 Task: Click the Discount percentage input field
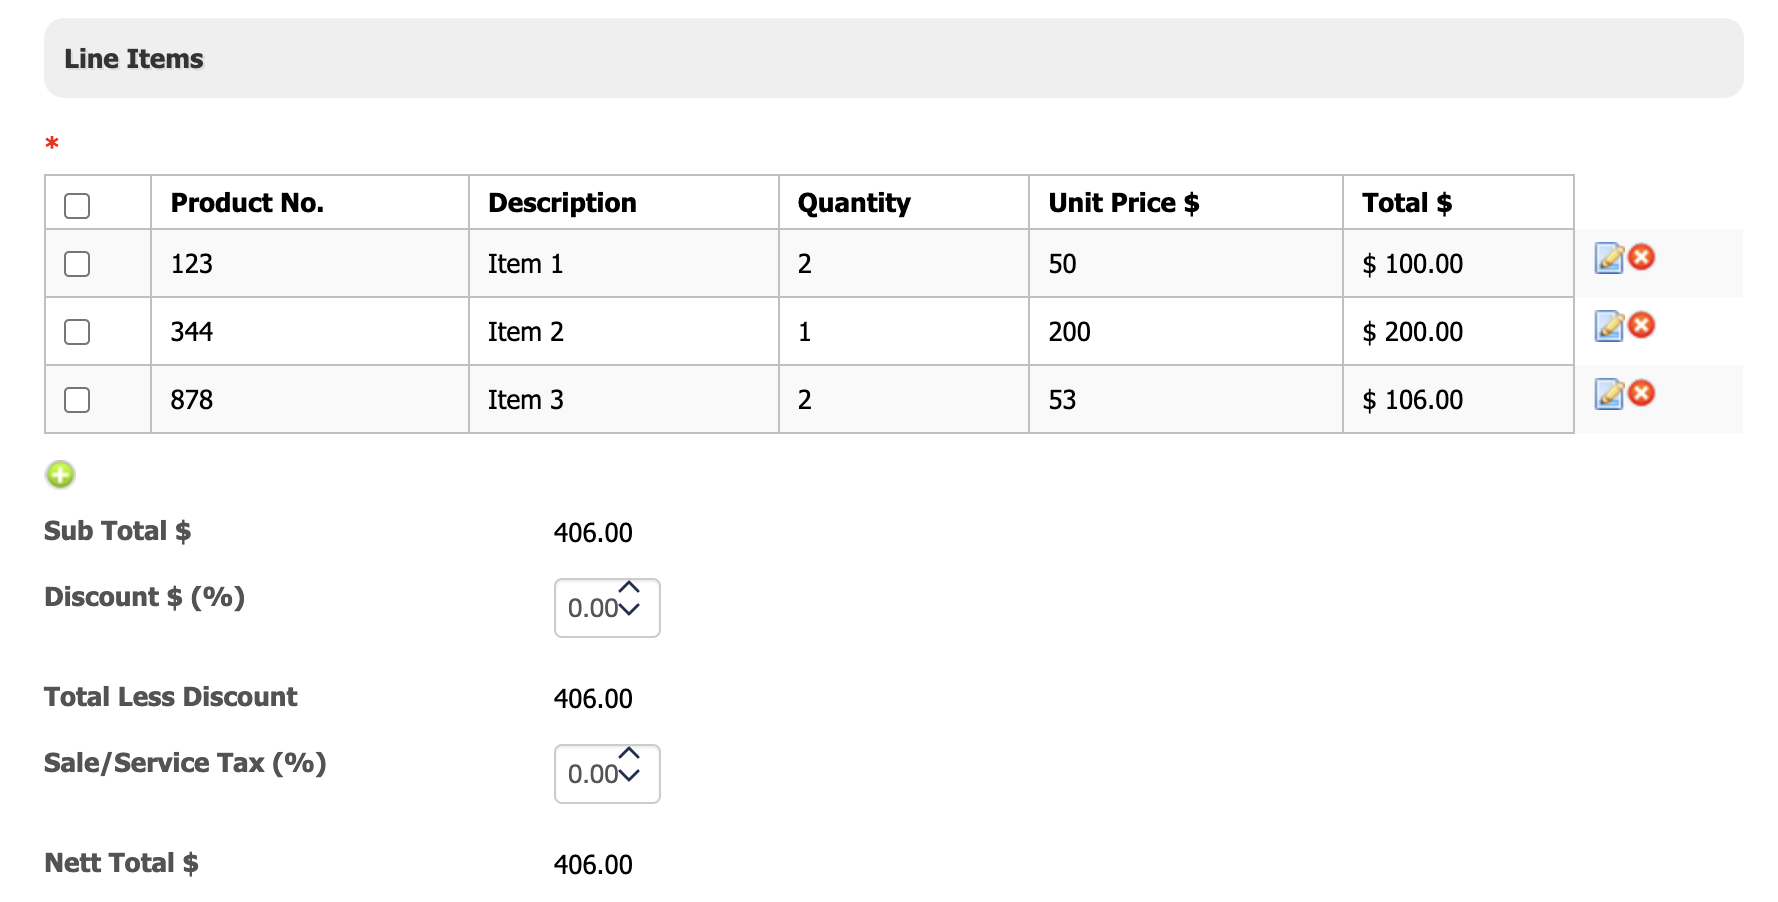point(591,608)
